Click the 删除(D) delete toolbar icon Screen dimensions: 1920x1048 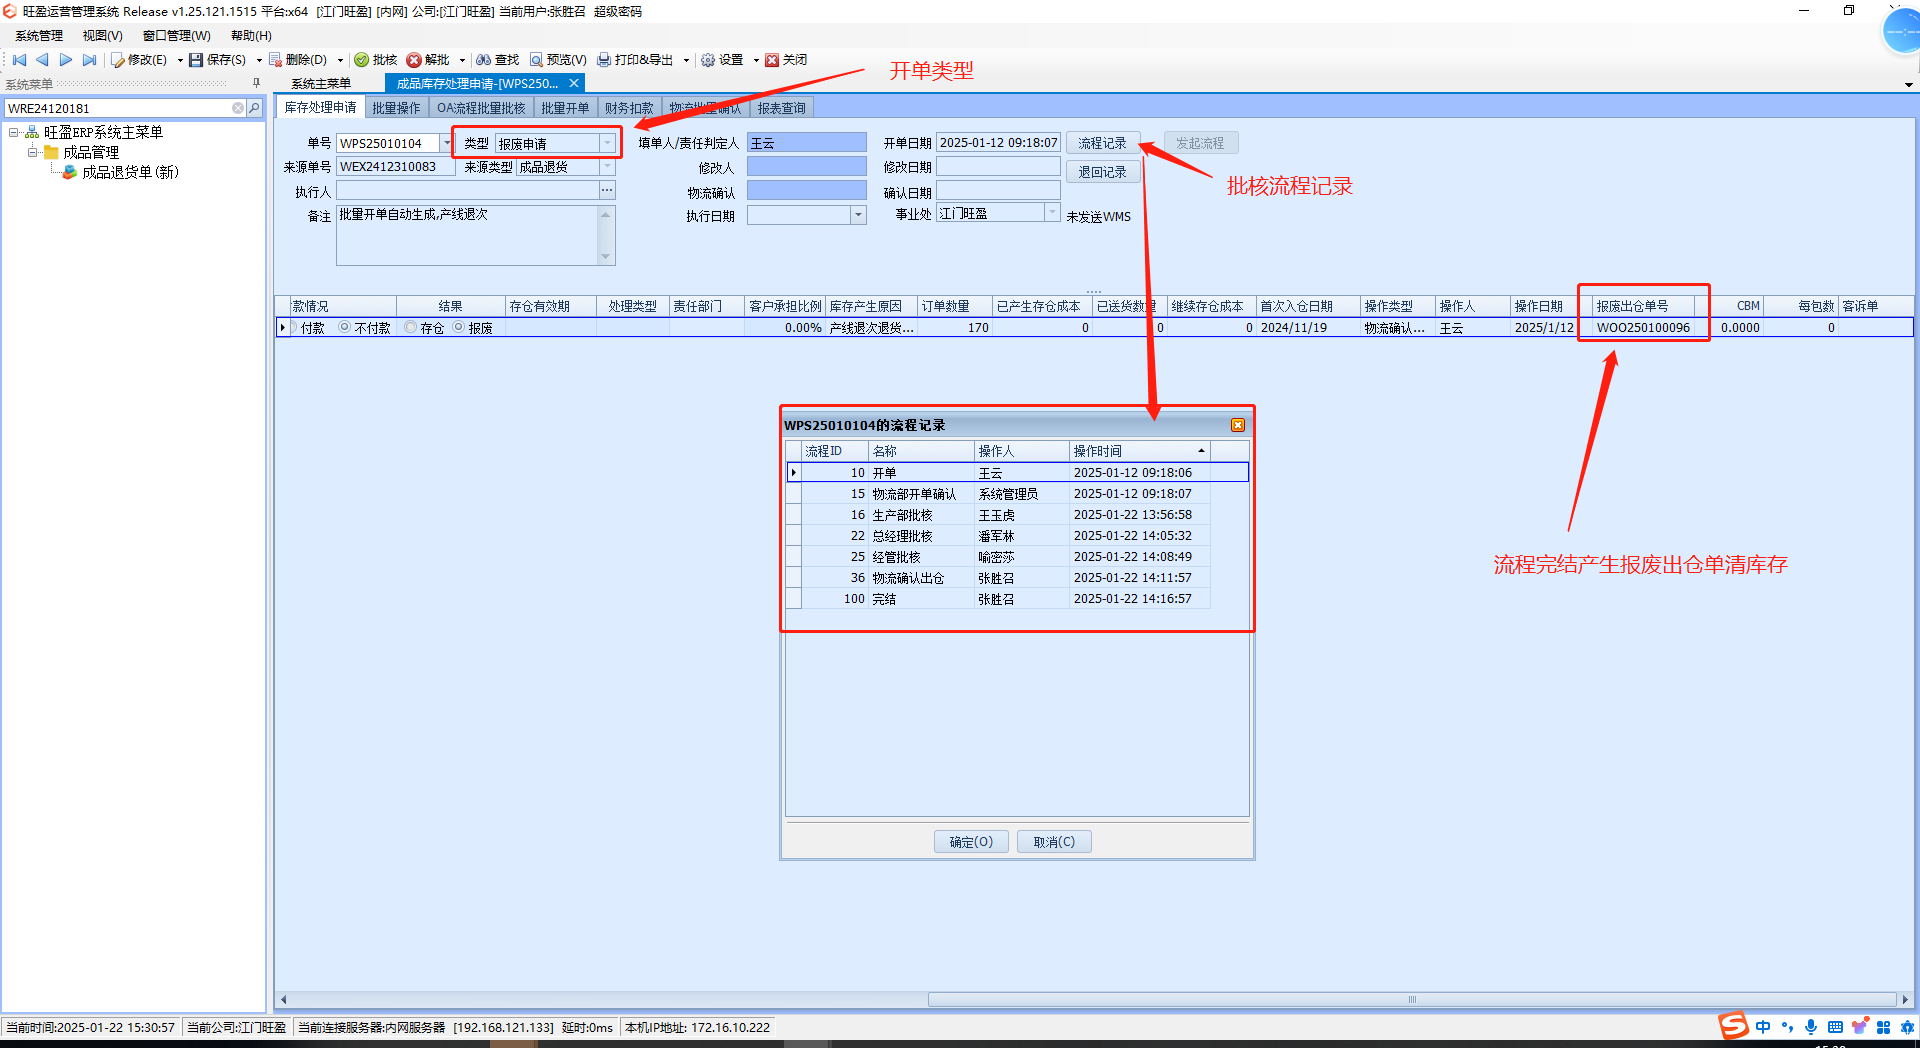275,60
